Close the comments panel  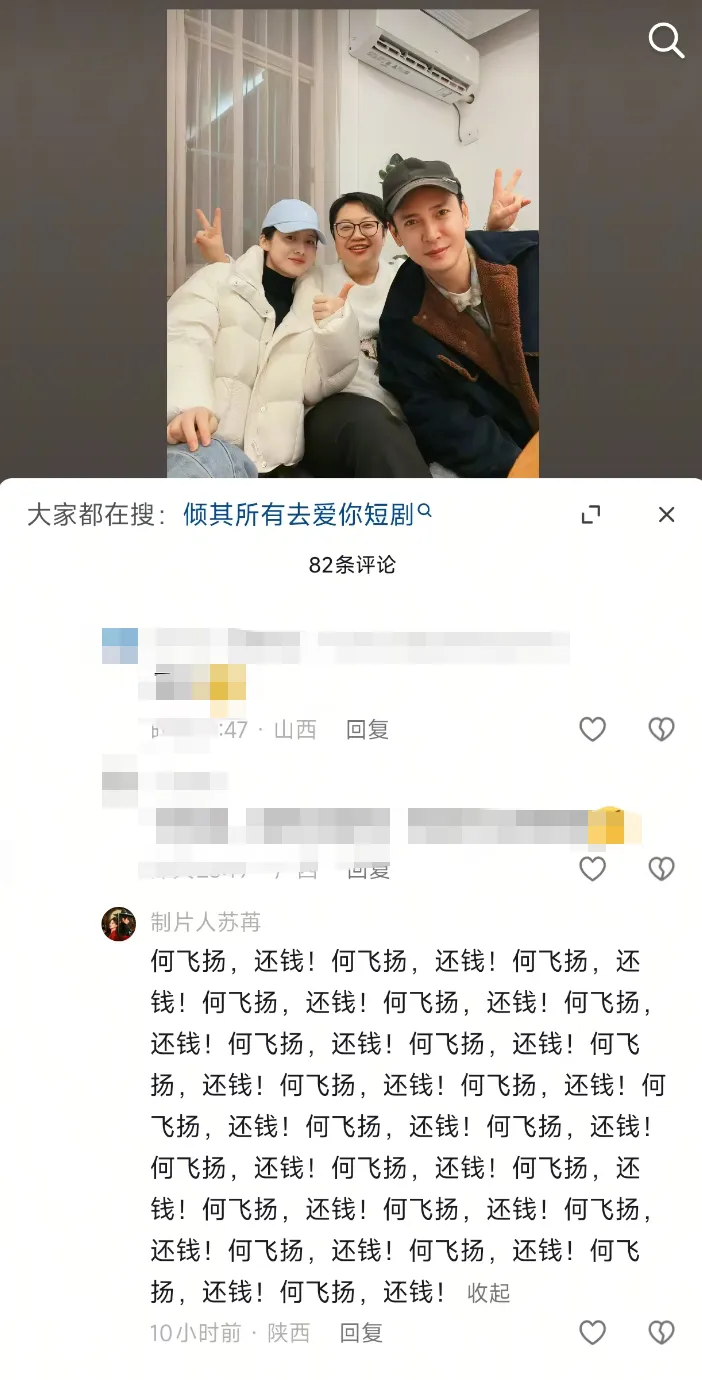[x=666, y=514]
